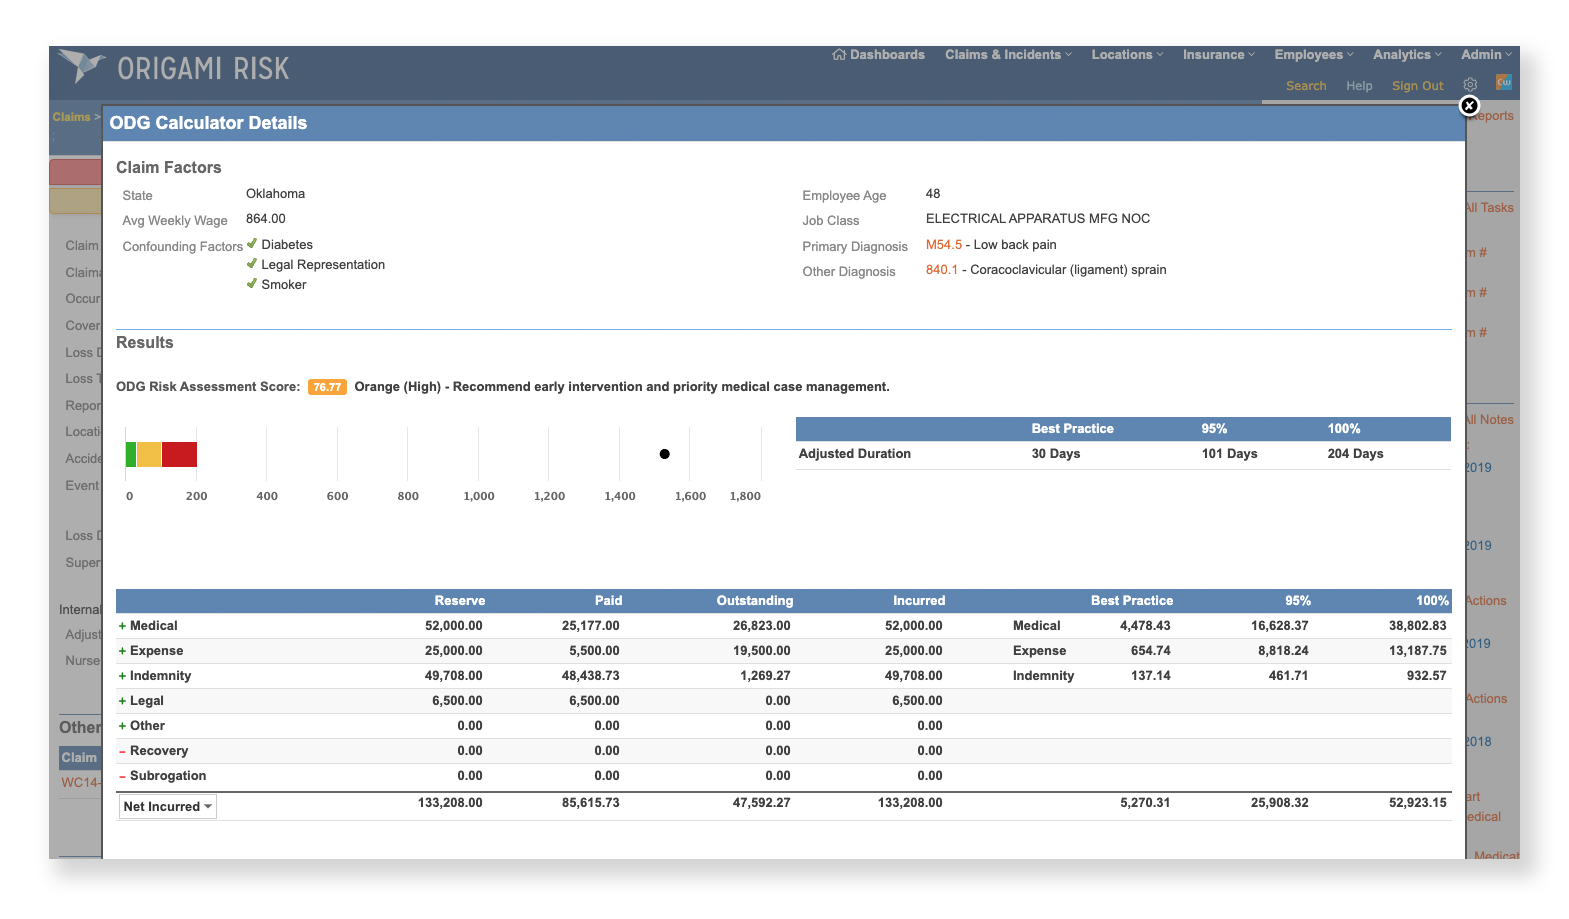Select the Claim tab in background page
Image resolution: width=1569 pixels, height=919 pixels.
(79, 758)
